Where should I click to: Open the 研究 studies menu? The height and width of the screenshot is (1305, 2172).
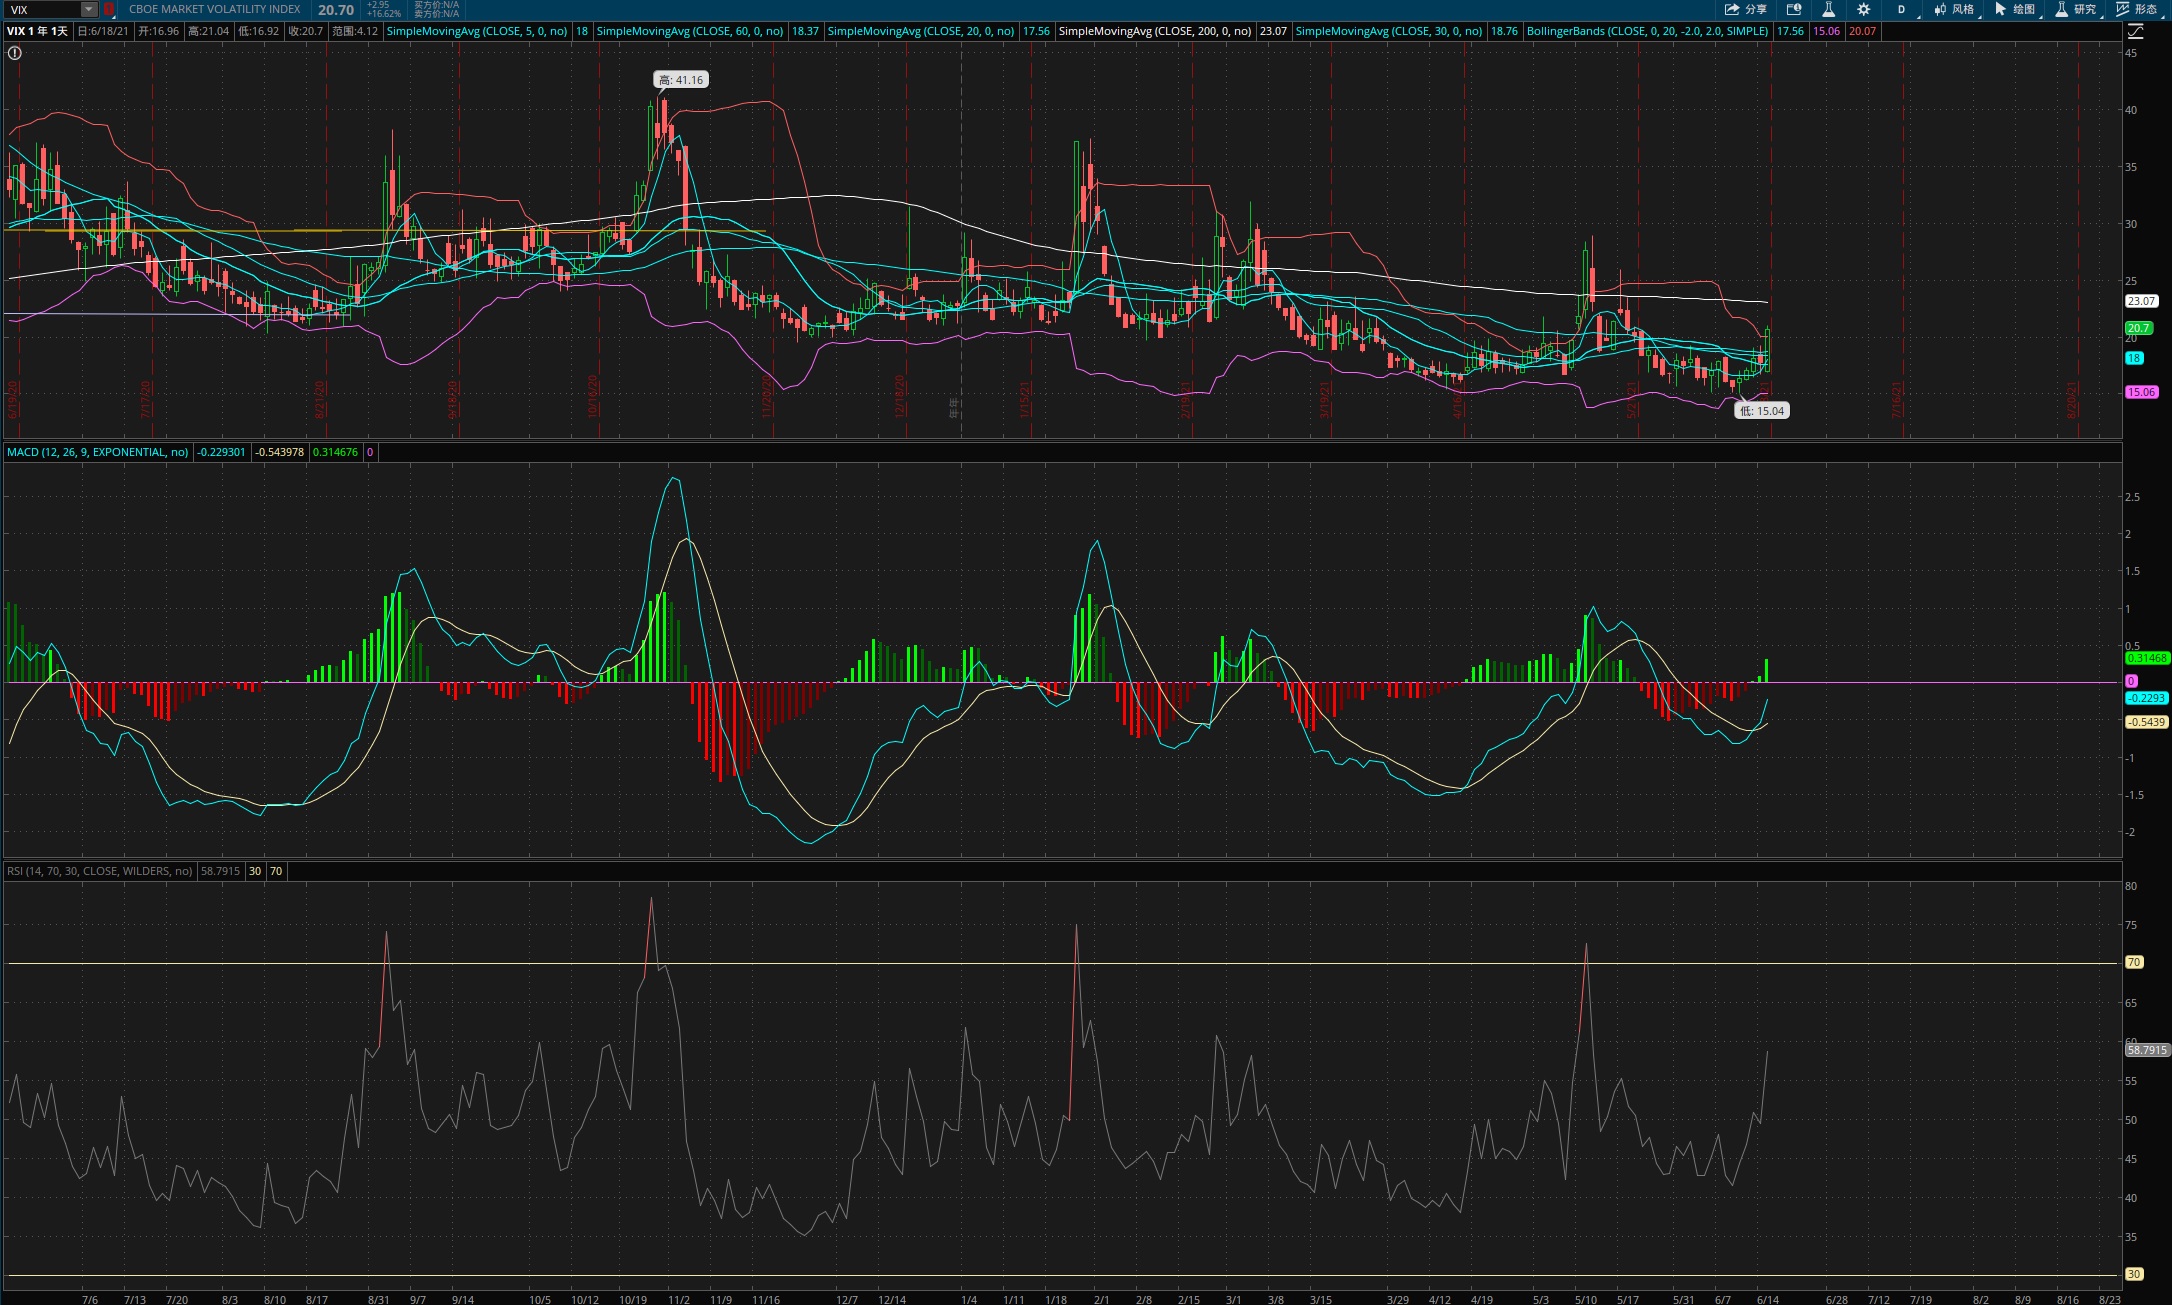(2075, 9)
